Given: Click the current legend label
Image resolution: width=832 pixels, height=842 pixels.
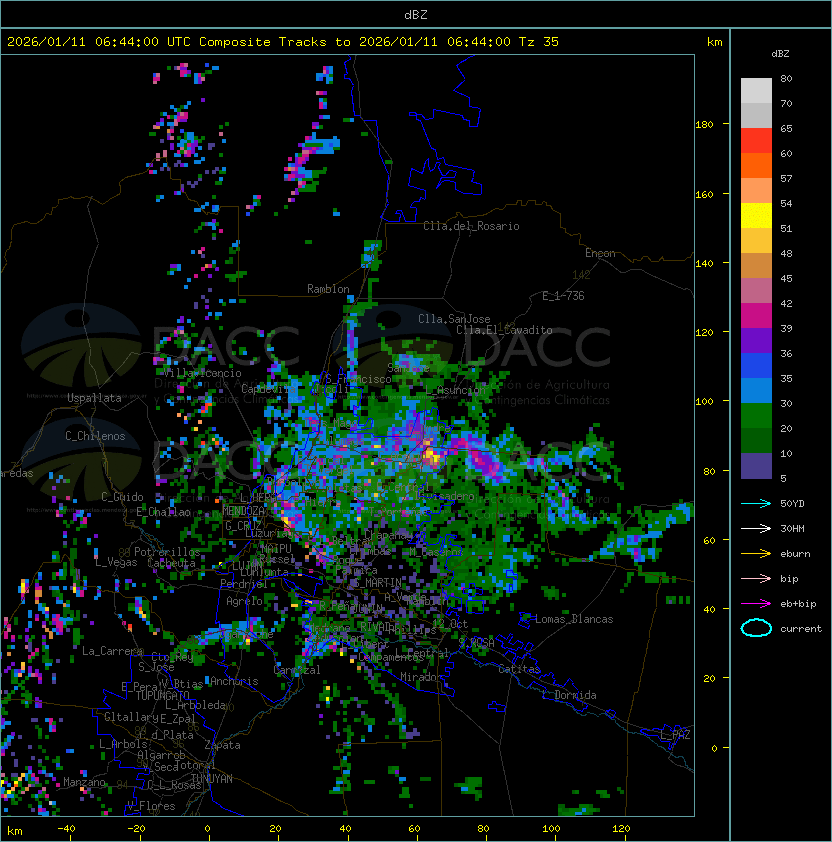Looking at the screenshot, I should coord(801,629).
